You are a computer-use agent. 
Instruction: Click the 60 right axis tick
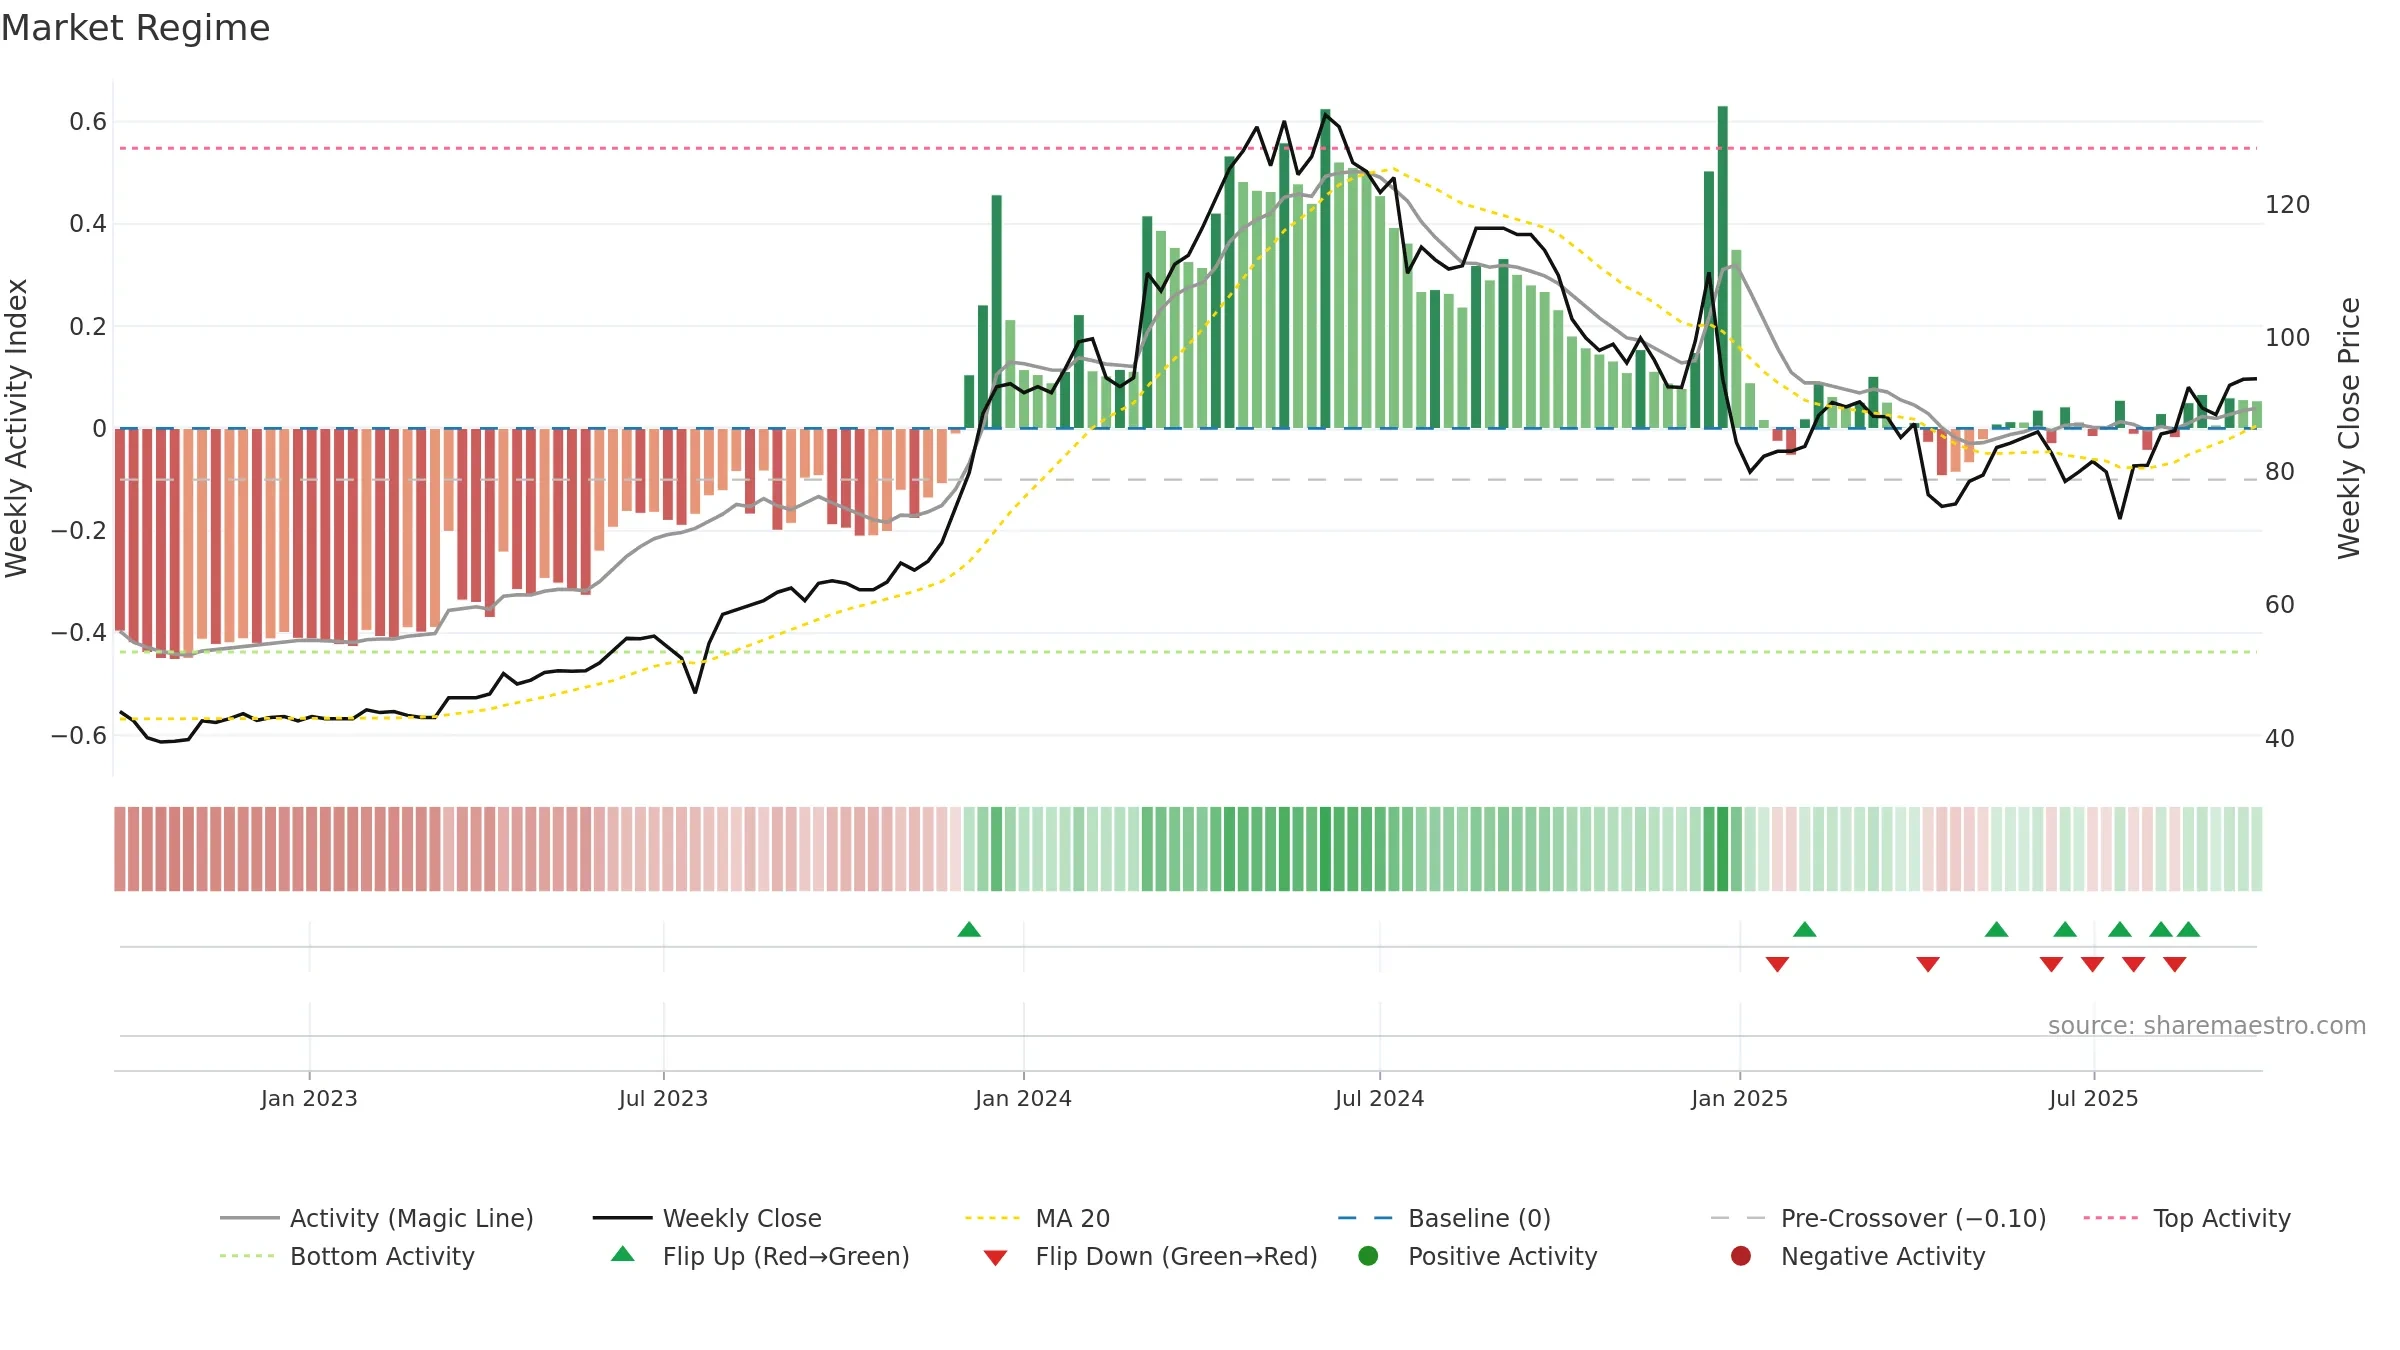(x=2279, y=605)
